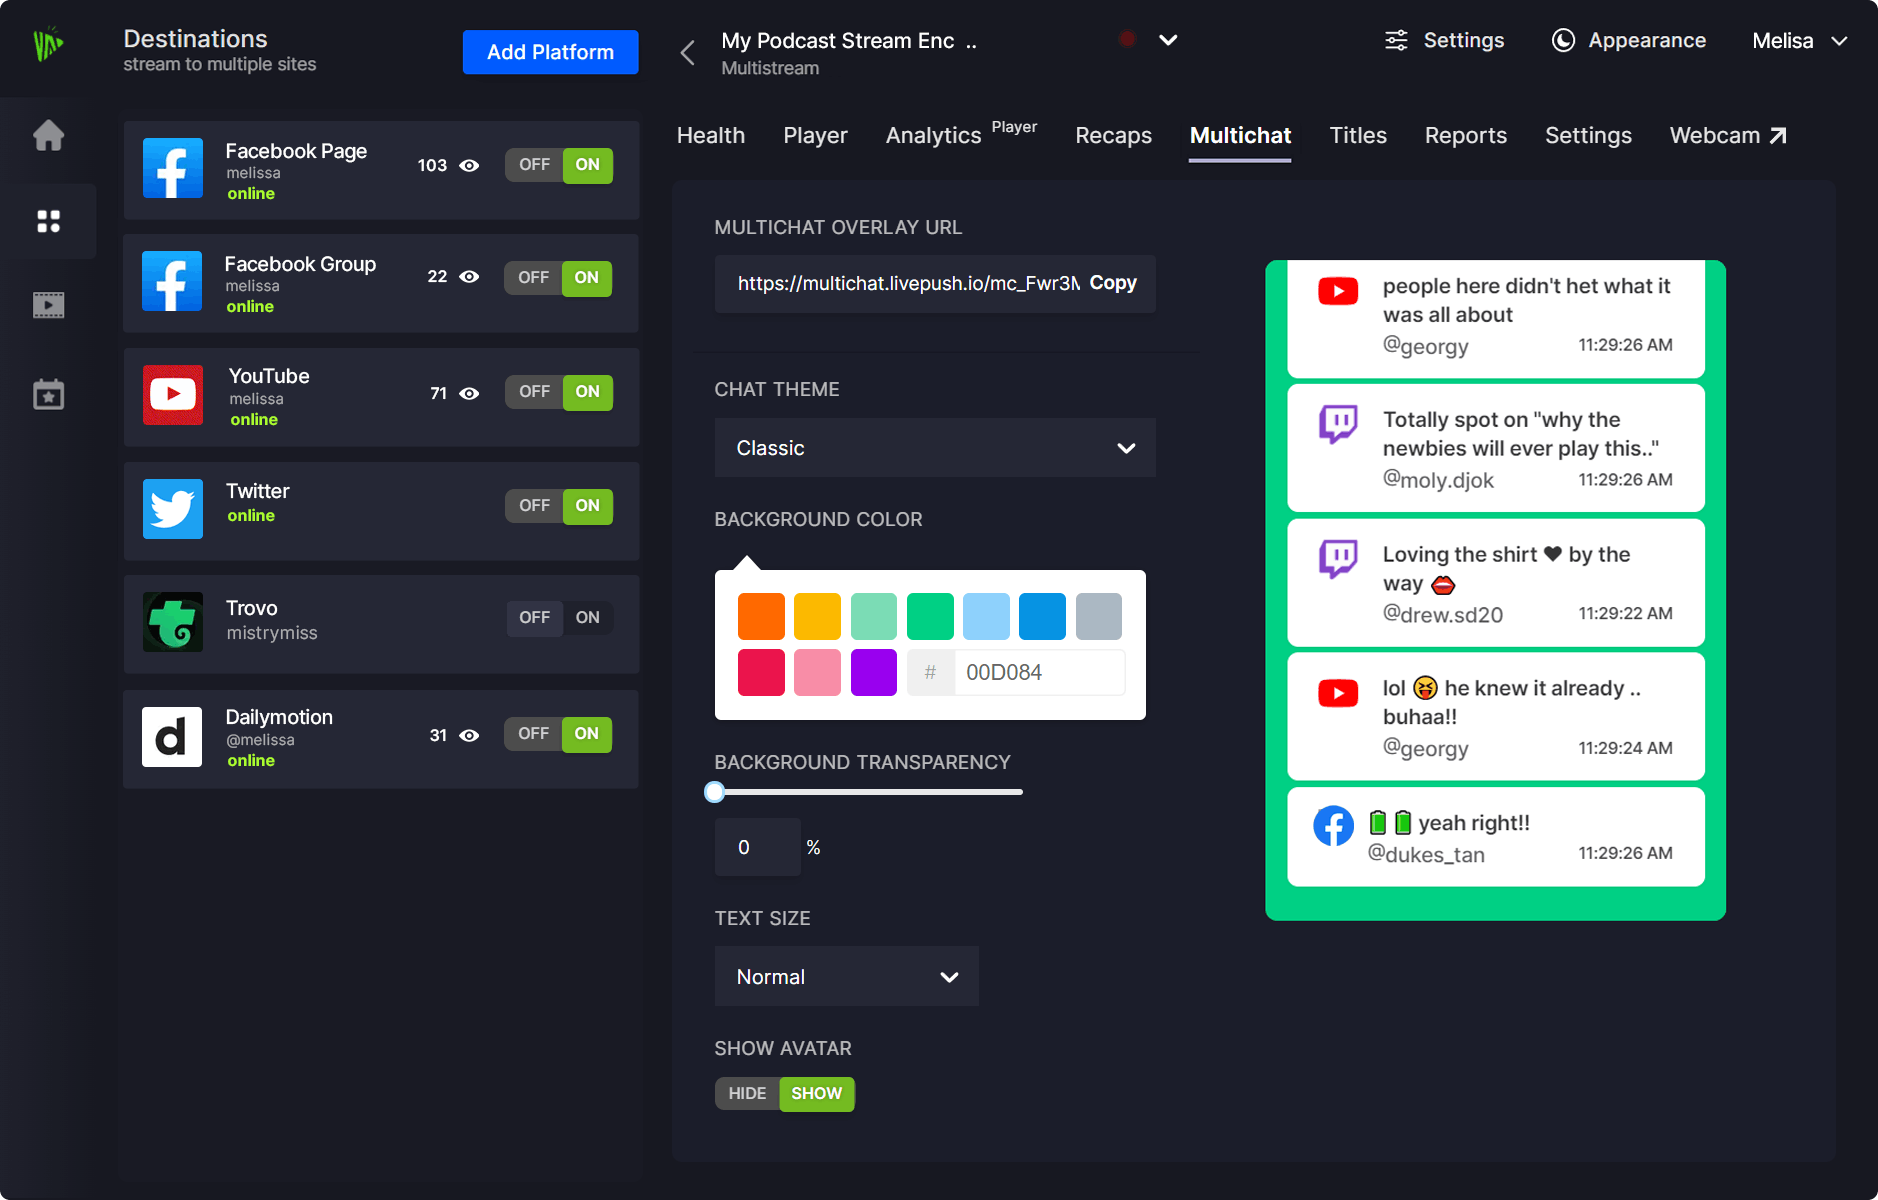The width and height of the screenshot is (1878, 1200).
Task: Copy the multichat overlay URL
Action: coord(1112,283)
